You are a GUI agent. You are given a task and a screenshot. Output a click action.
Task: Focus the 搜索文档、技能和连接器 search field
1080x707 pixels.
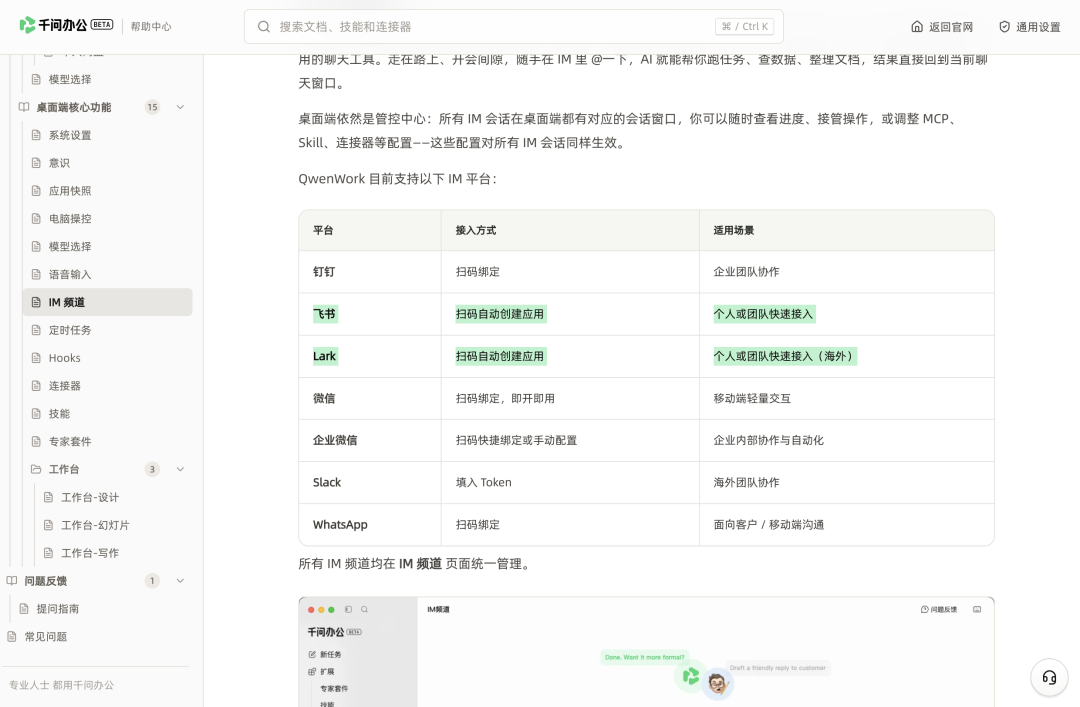click(513, 27)
